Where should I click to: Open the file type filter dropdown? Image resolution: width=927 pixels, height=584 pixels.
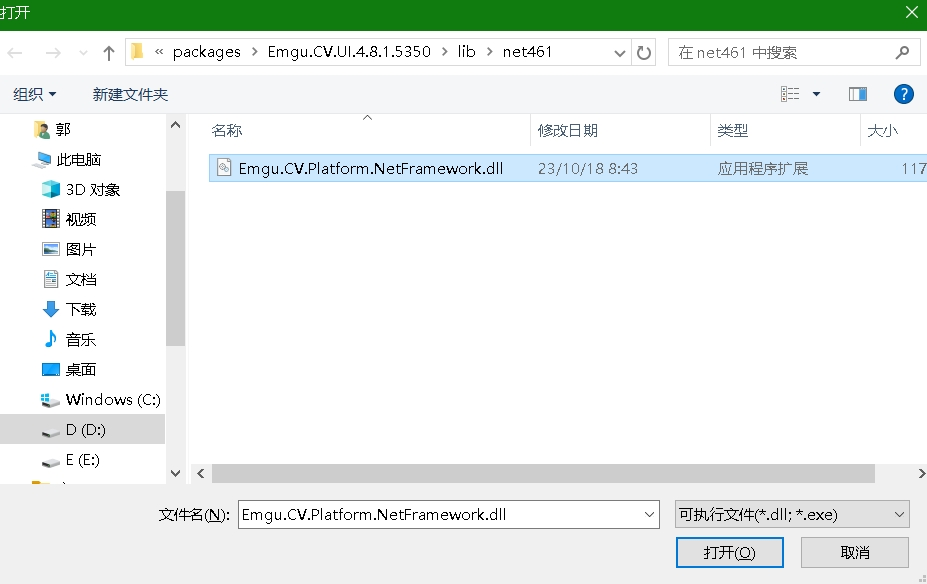[791, 513]
